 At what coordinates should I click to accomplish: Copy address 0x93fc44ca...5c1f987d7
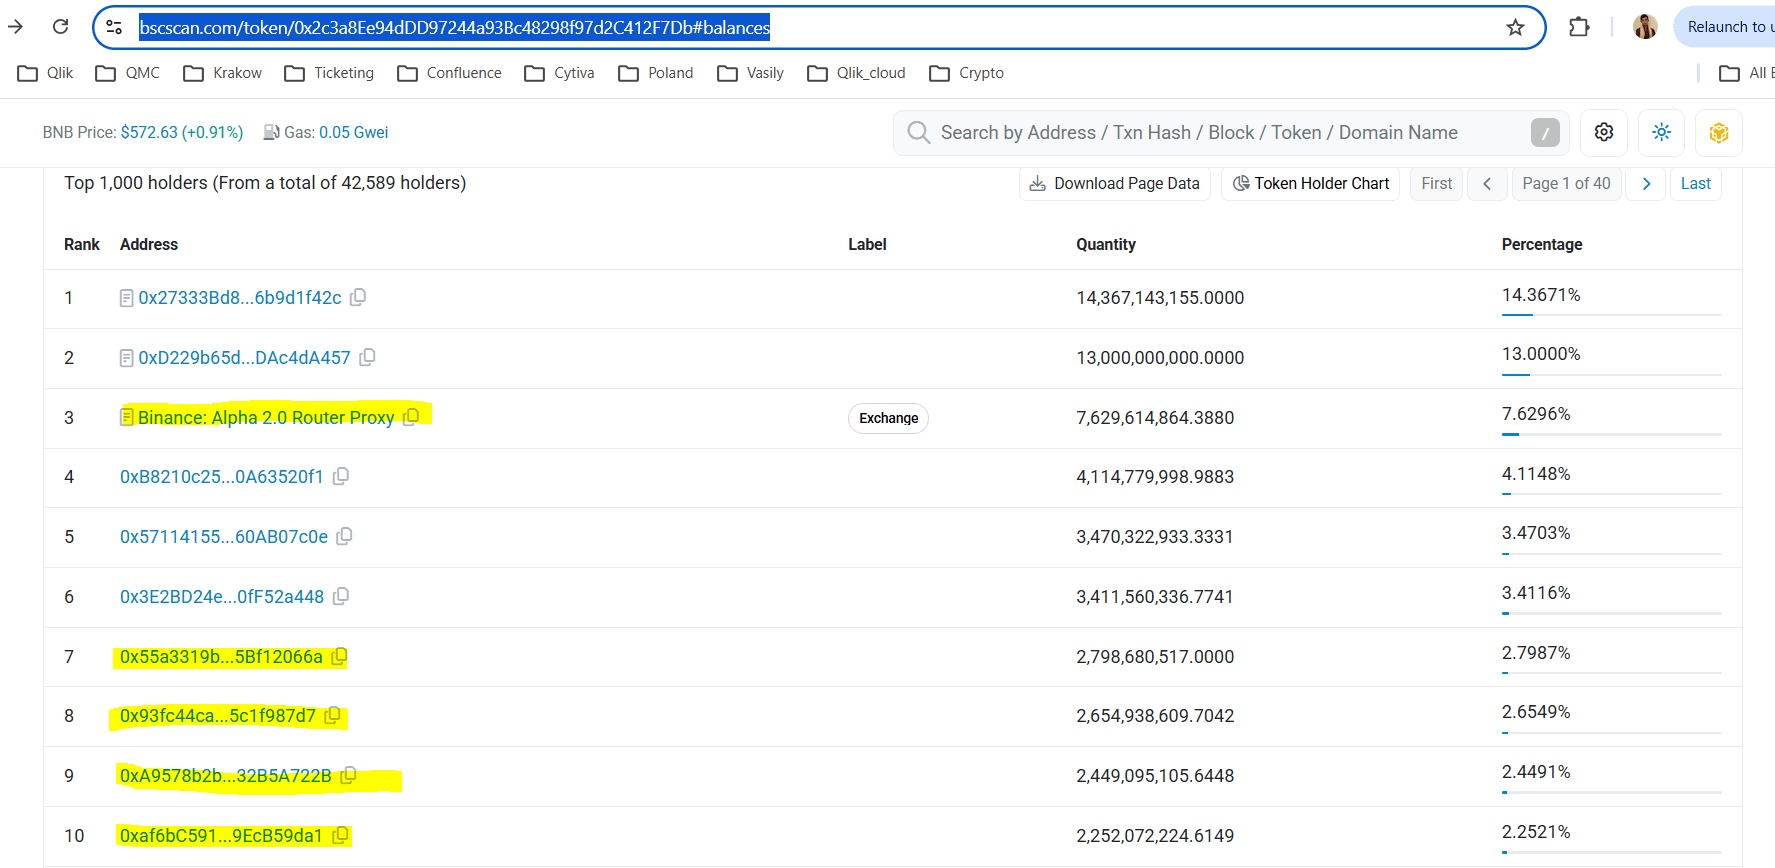(x=332, y=715)
